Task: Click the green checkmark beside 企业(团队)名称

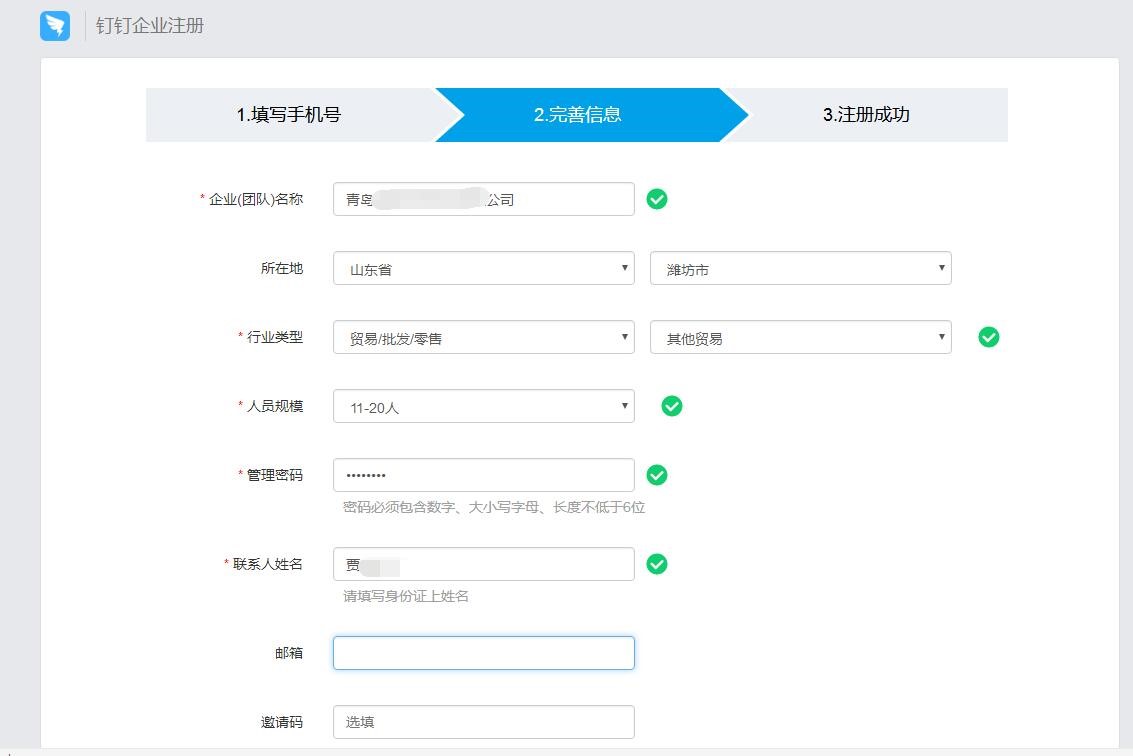Action: [x=657, y=198]
